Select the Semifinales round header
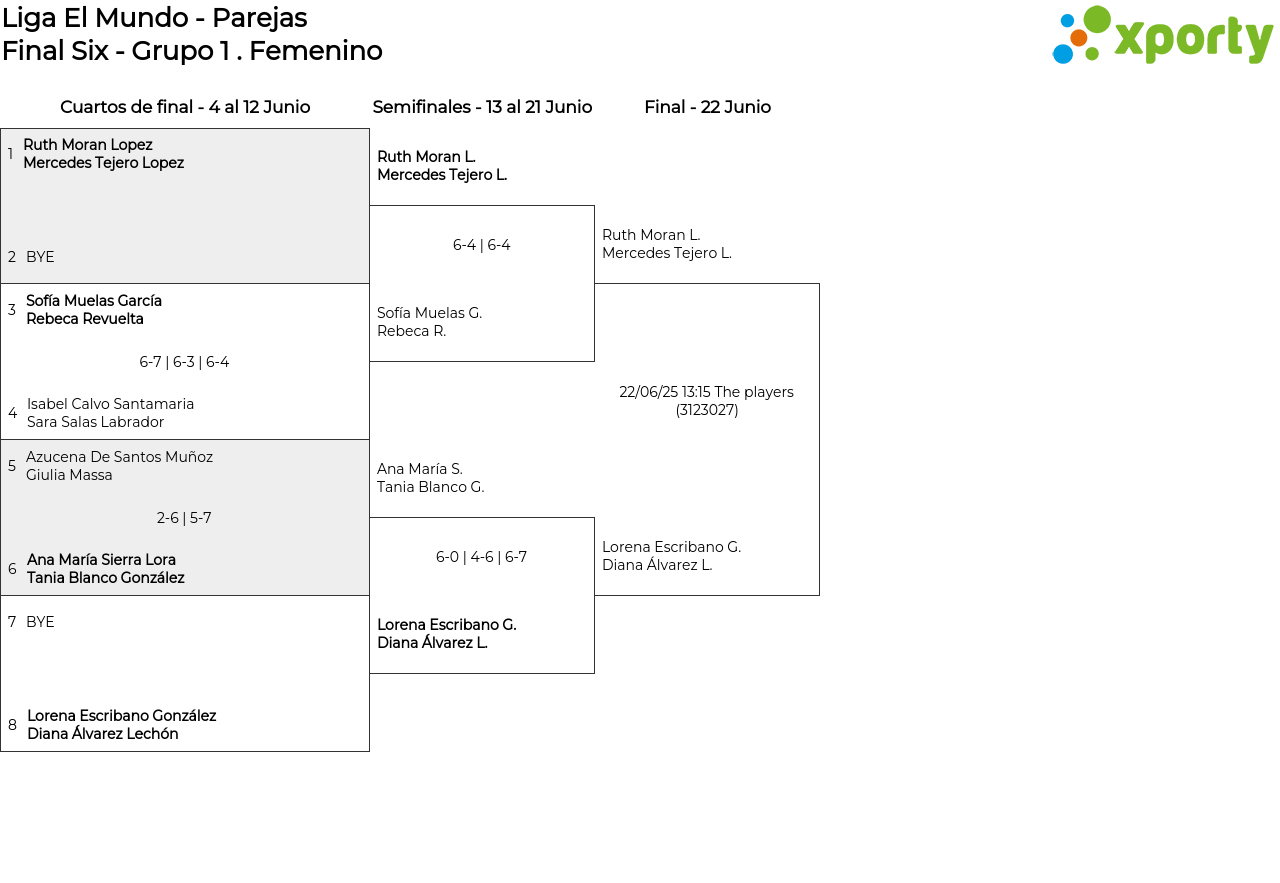 [x=482, y=107]
